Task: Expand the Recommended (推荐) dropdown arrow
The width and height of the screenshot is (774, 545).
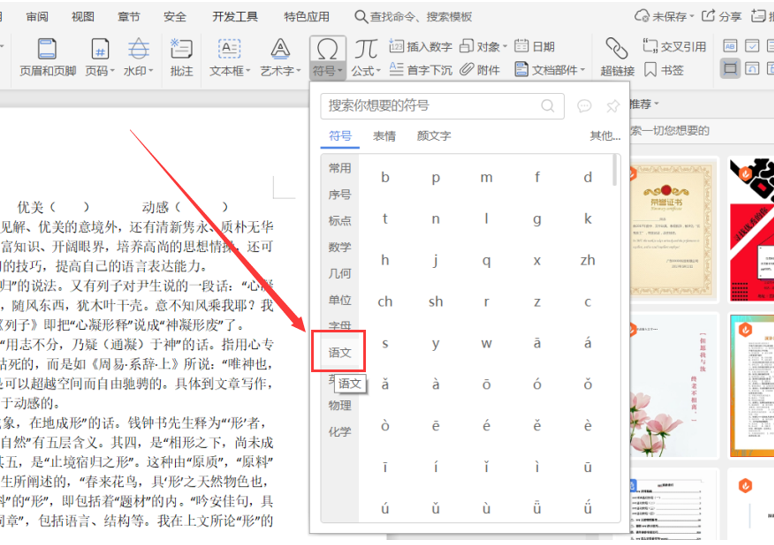Action: click(x=657, y=104)
